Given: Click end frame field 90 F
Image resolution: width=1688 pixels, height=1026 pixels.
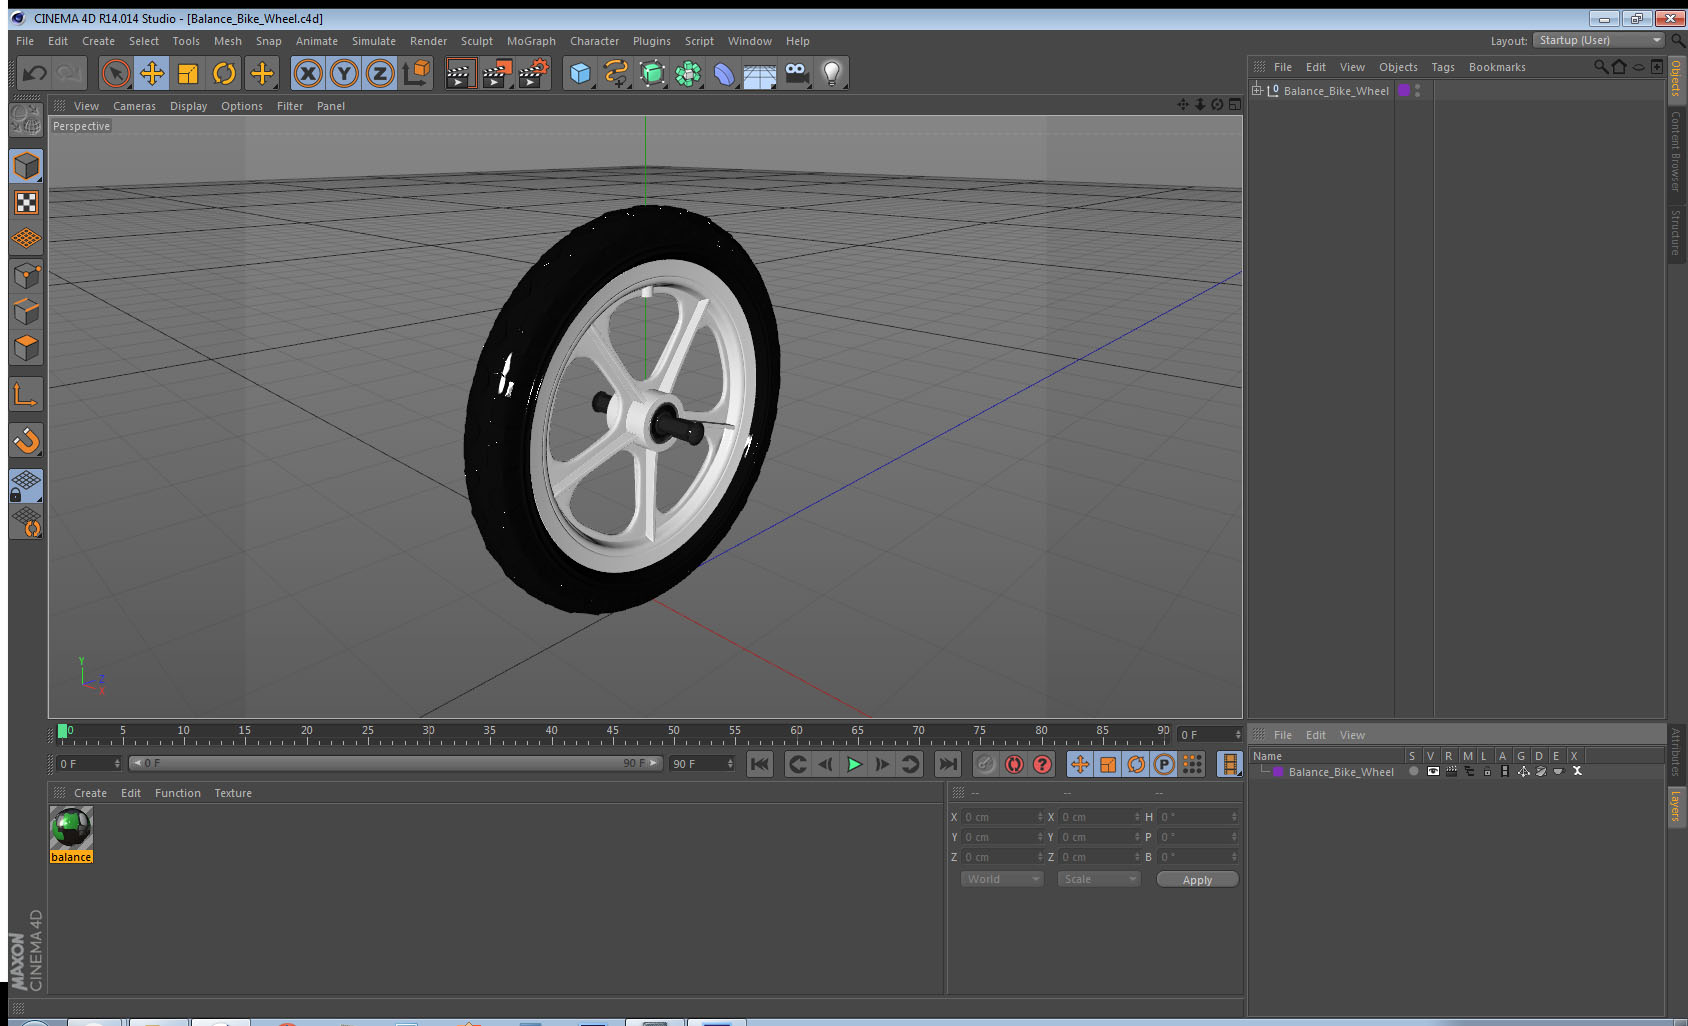Looking at the screenshot, I should tap(702, 764).
